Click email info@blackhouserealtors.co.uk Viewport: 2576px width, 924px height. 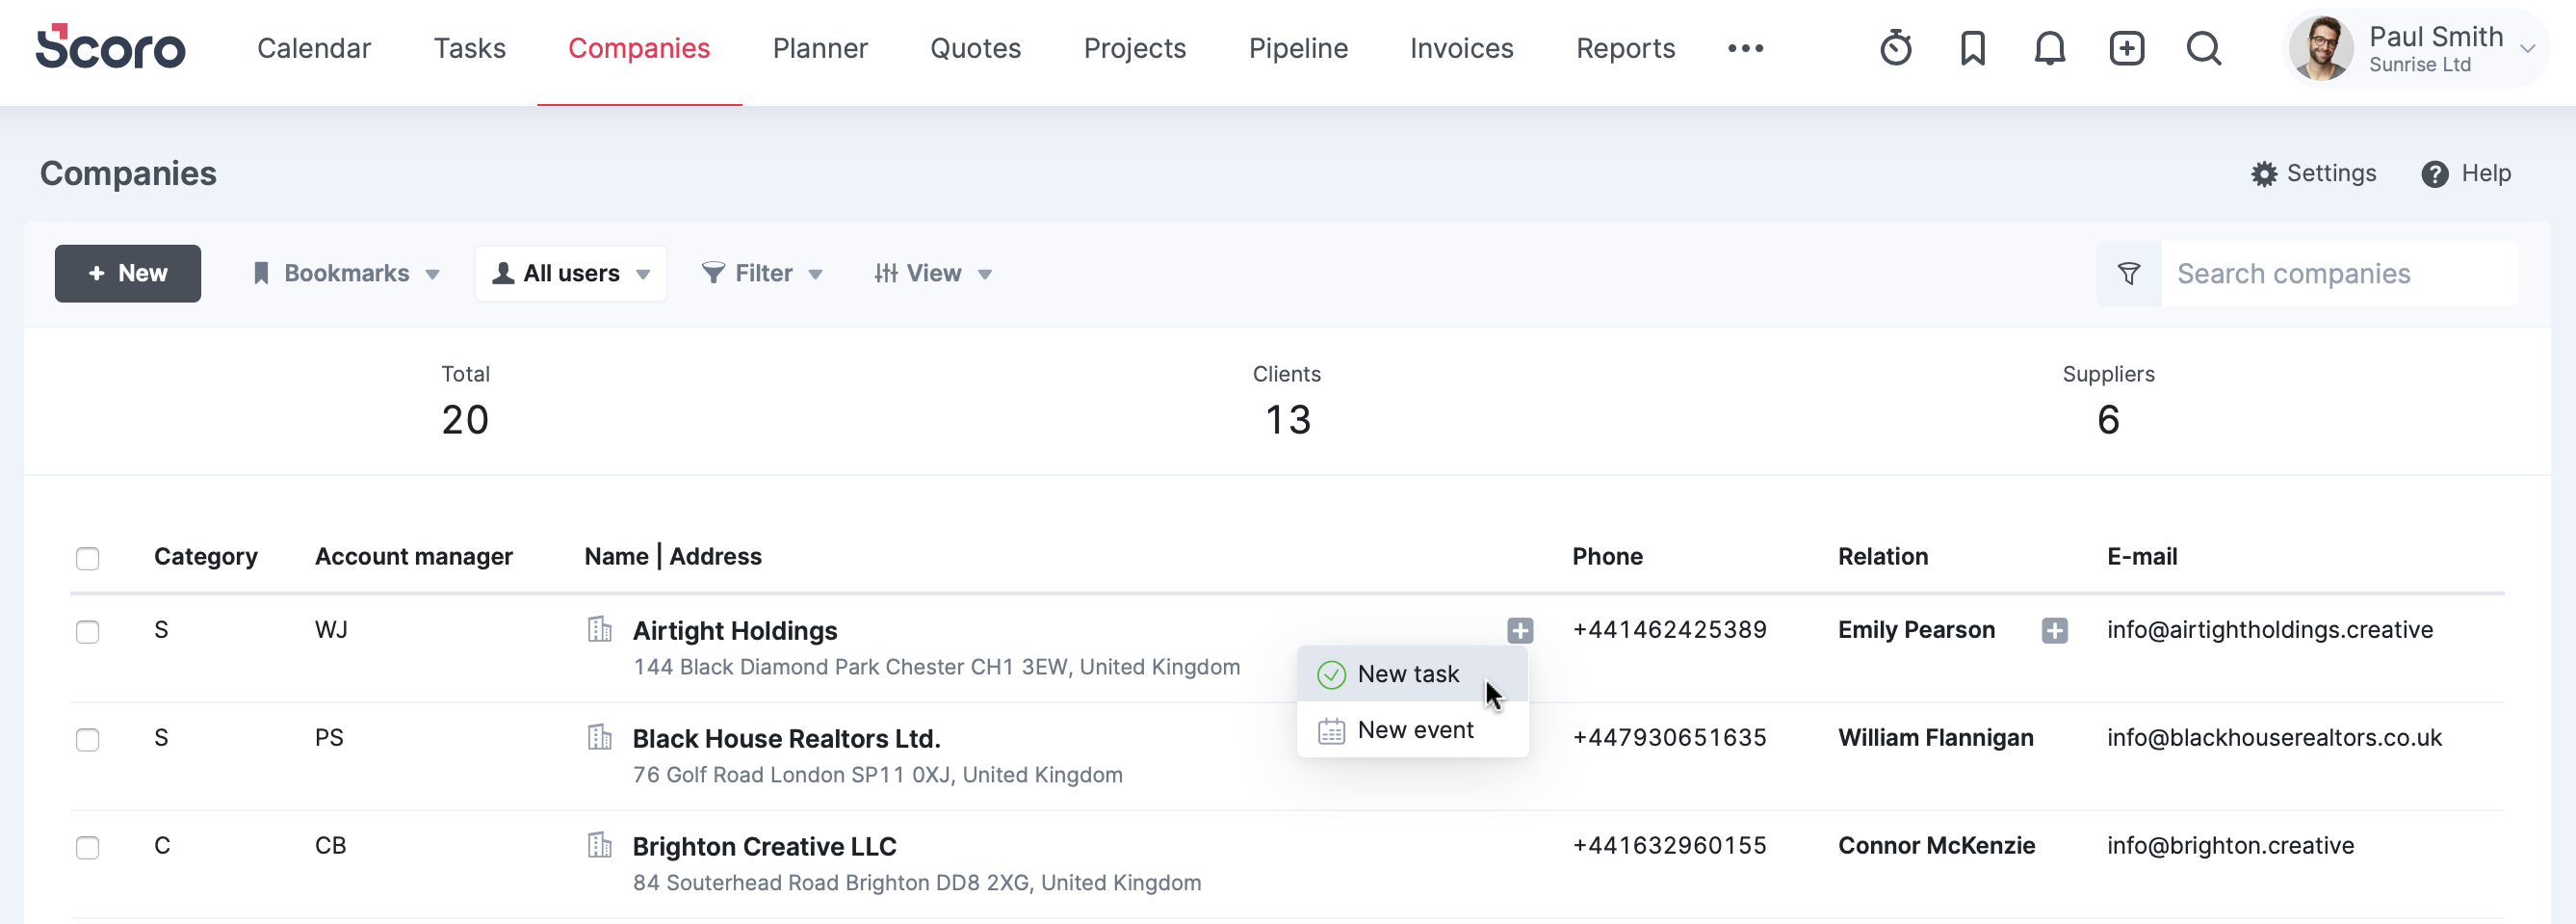[2274, 738]
